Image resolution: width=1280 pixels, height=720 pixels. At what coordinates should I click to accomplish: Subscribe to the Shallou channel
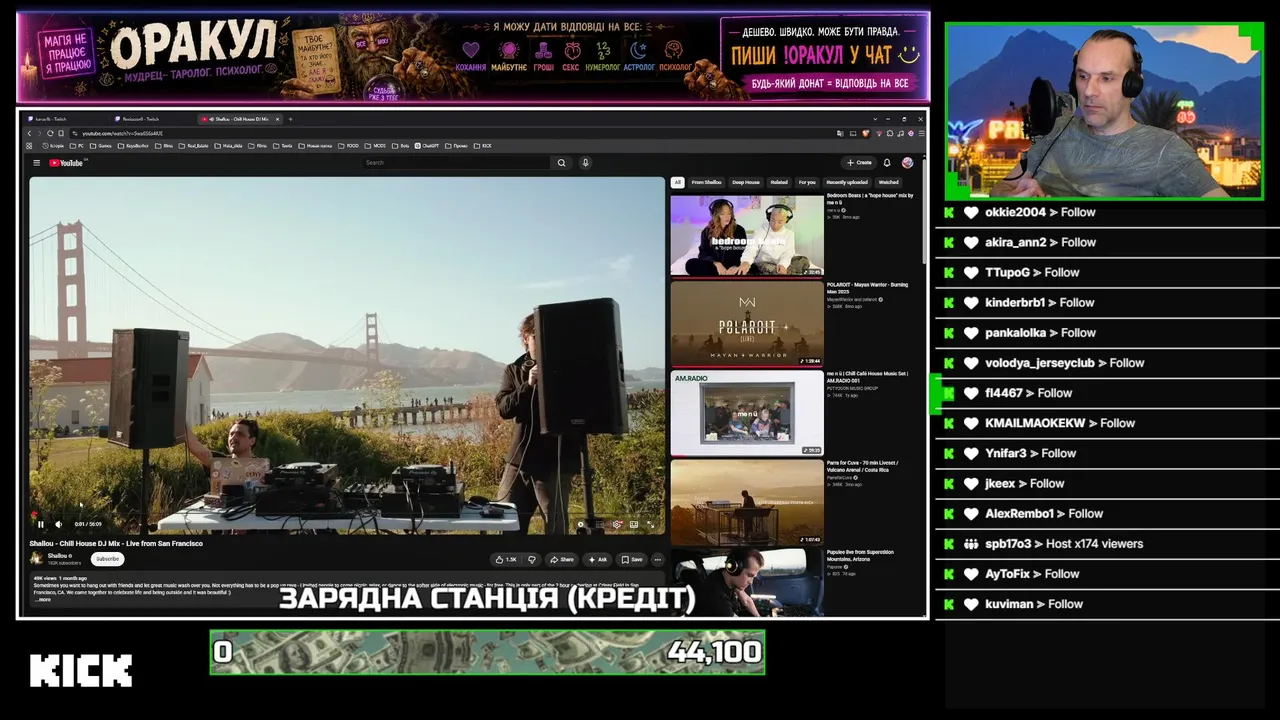pos(107,559)
